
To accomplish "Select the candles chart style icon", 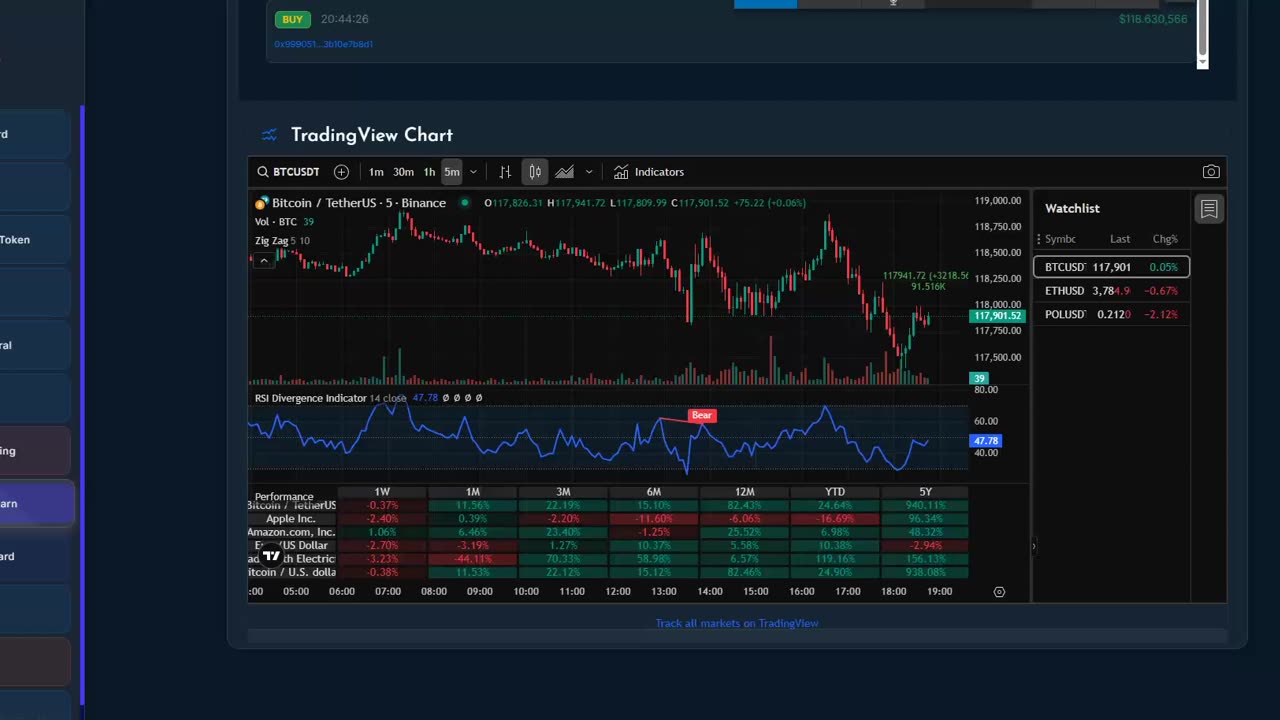I will click(x=535, y=172).
